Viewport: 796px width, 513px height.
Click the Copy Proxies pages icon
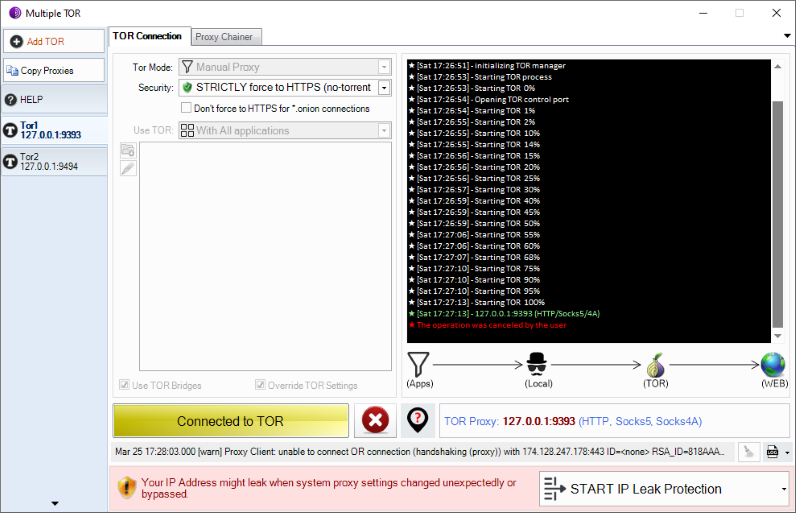click(x=12, y=71)
